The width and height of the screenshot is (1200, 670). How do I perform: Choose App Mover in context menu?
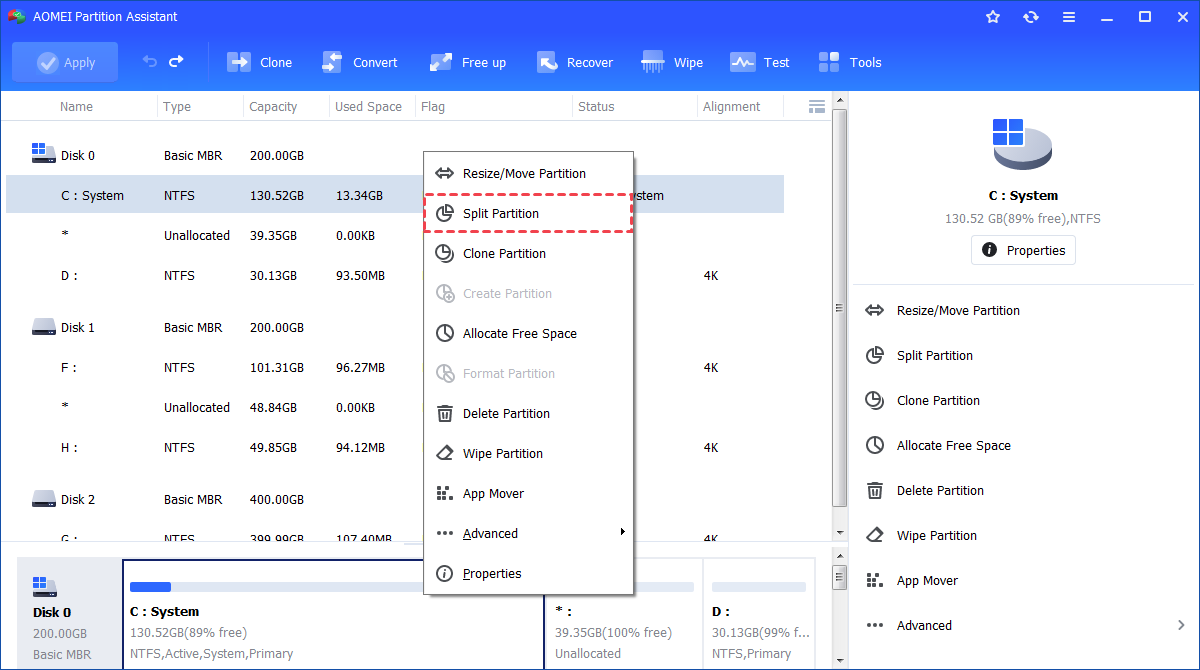(529, 493)
